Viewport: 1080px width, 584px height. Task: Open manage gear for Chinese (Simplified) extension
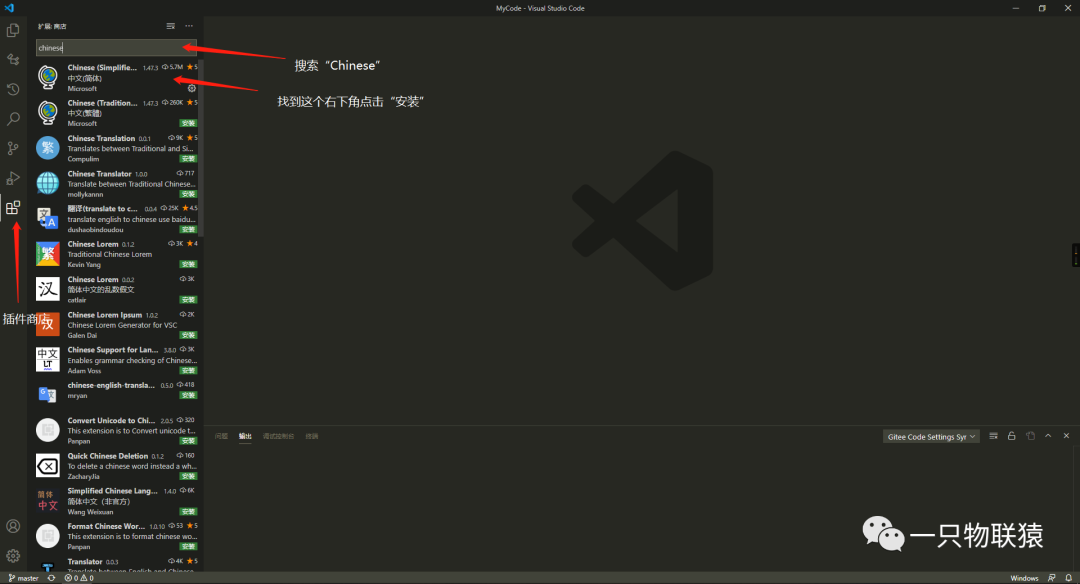tap(192, 88)
